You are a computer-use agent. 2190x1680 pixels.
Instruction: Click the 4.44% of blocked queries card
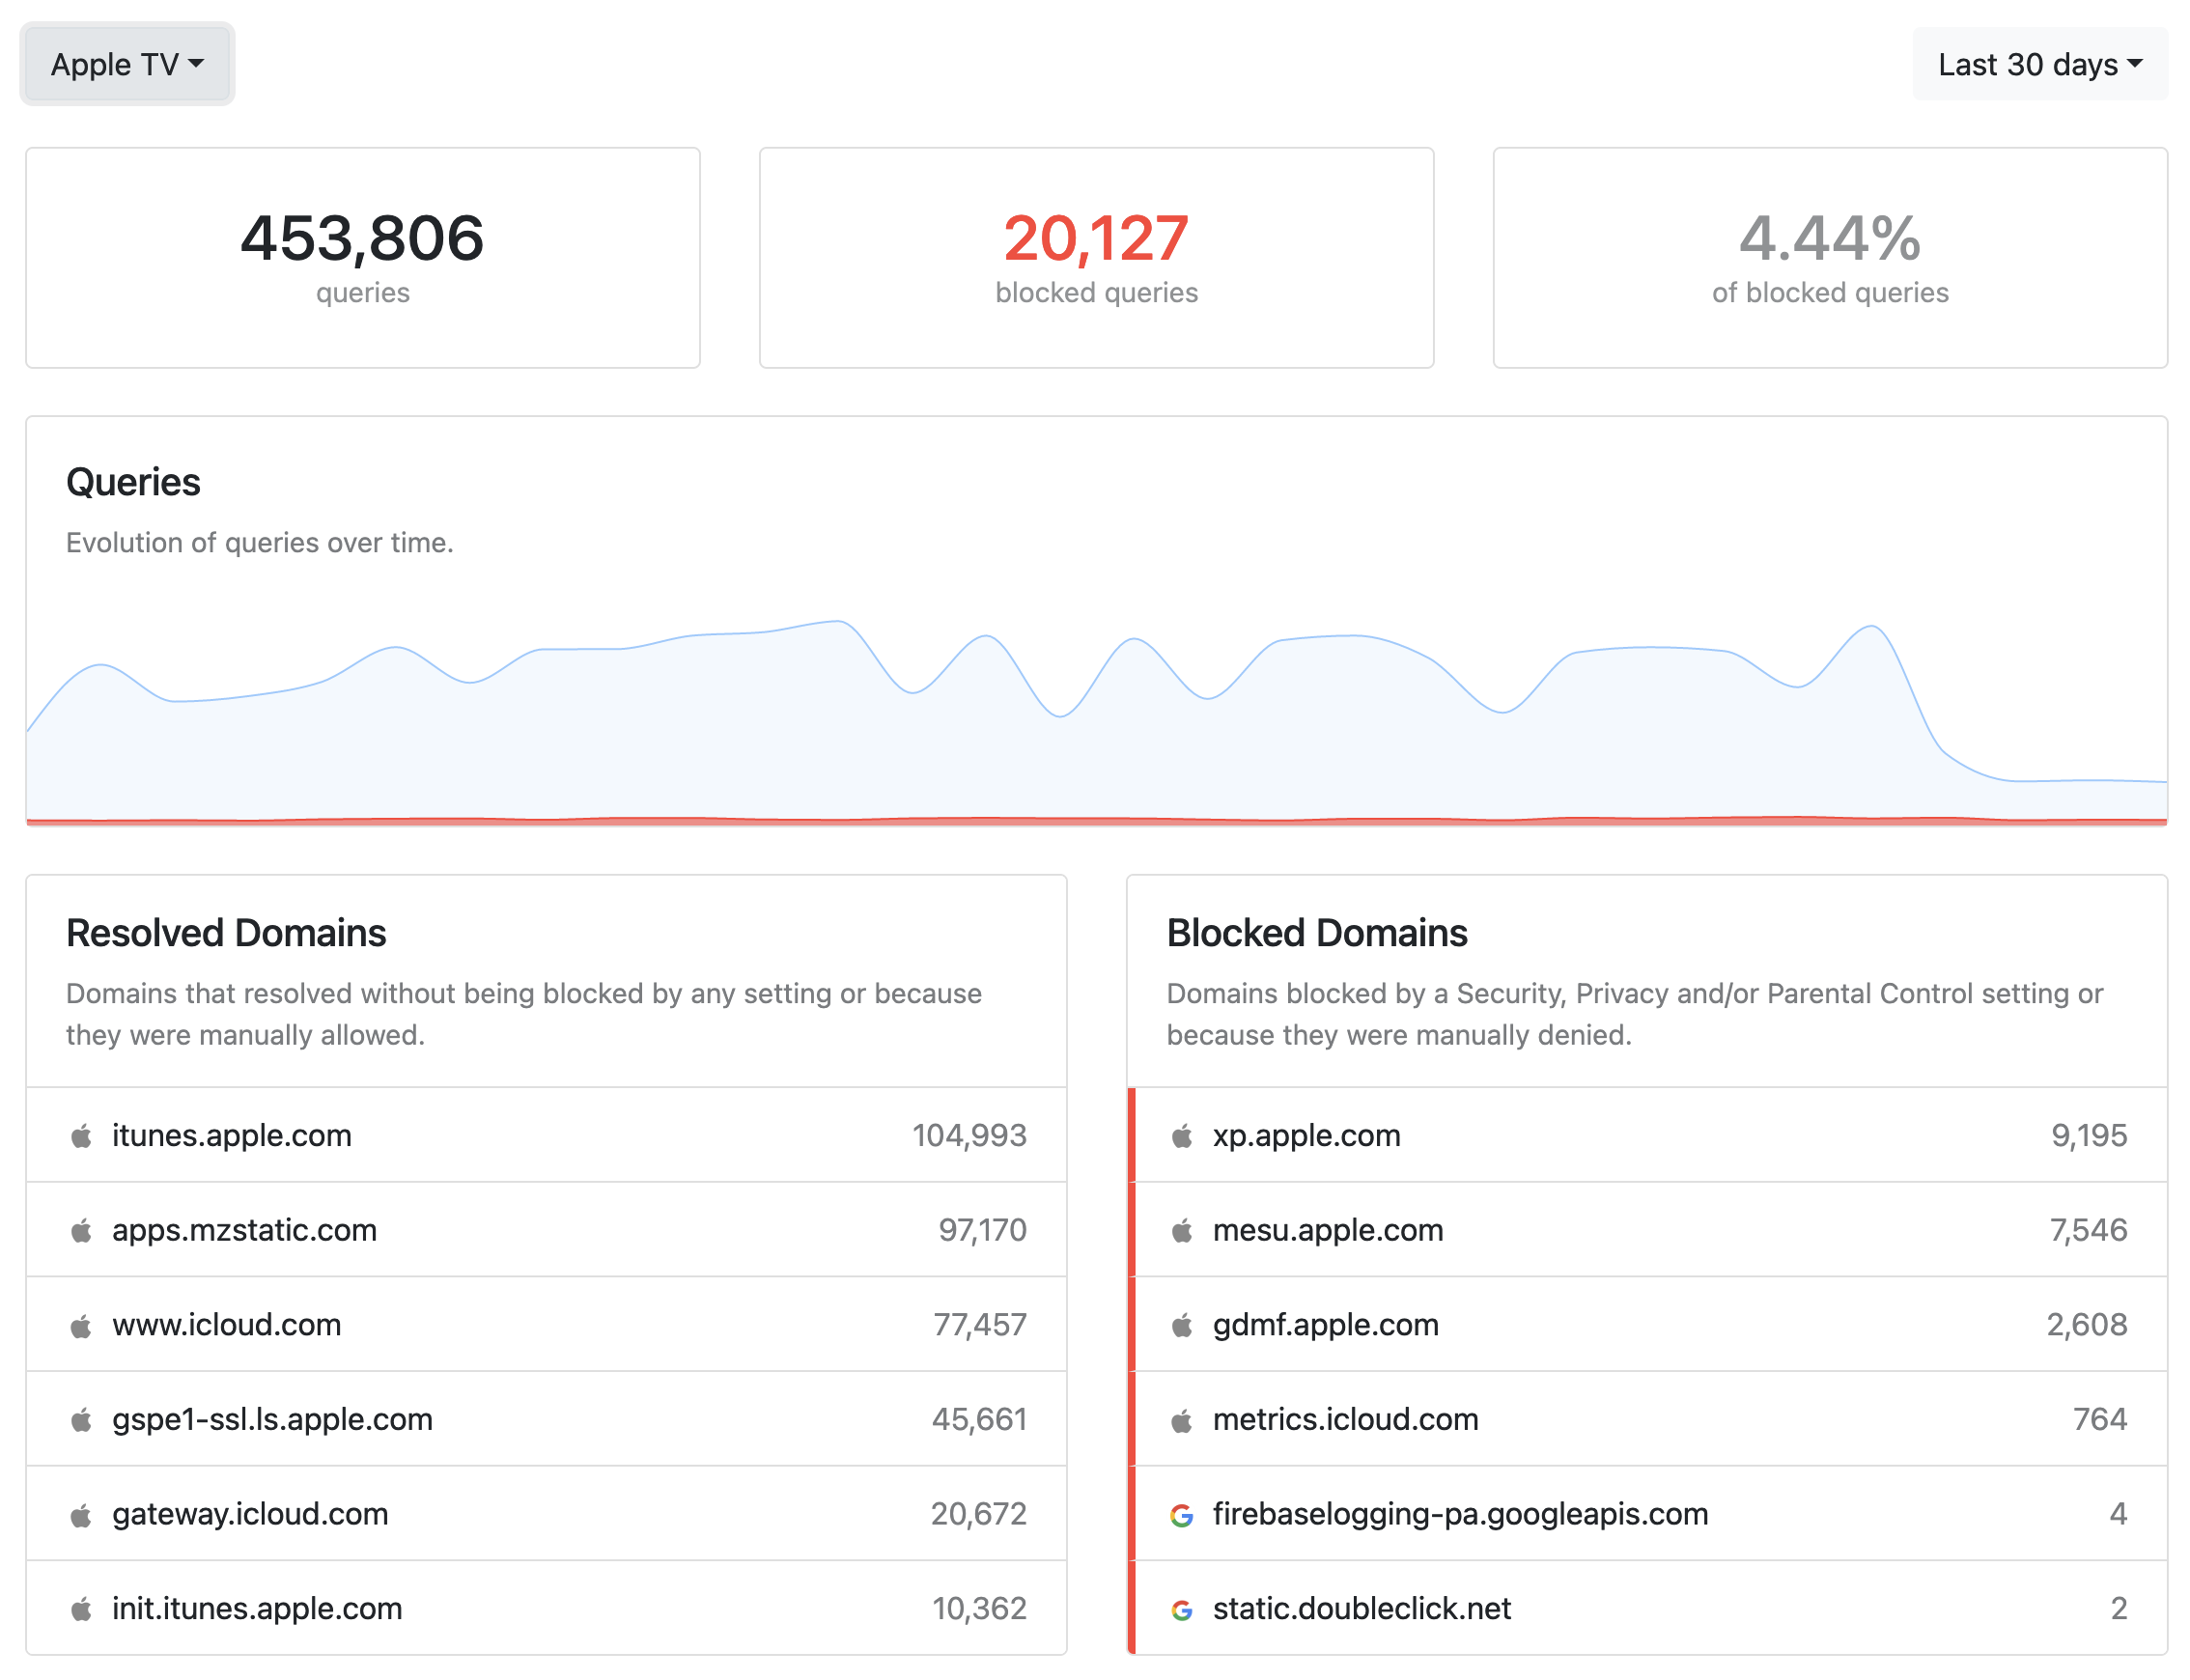(1830, 258)
